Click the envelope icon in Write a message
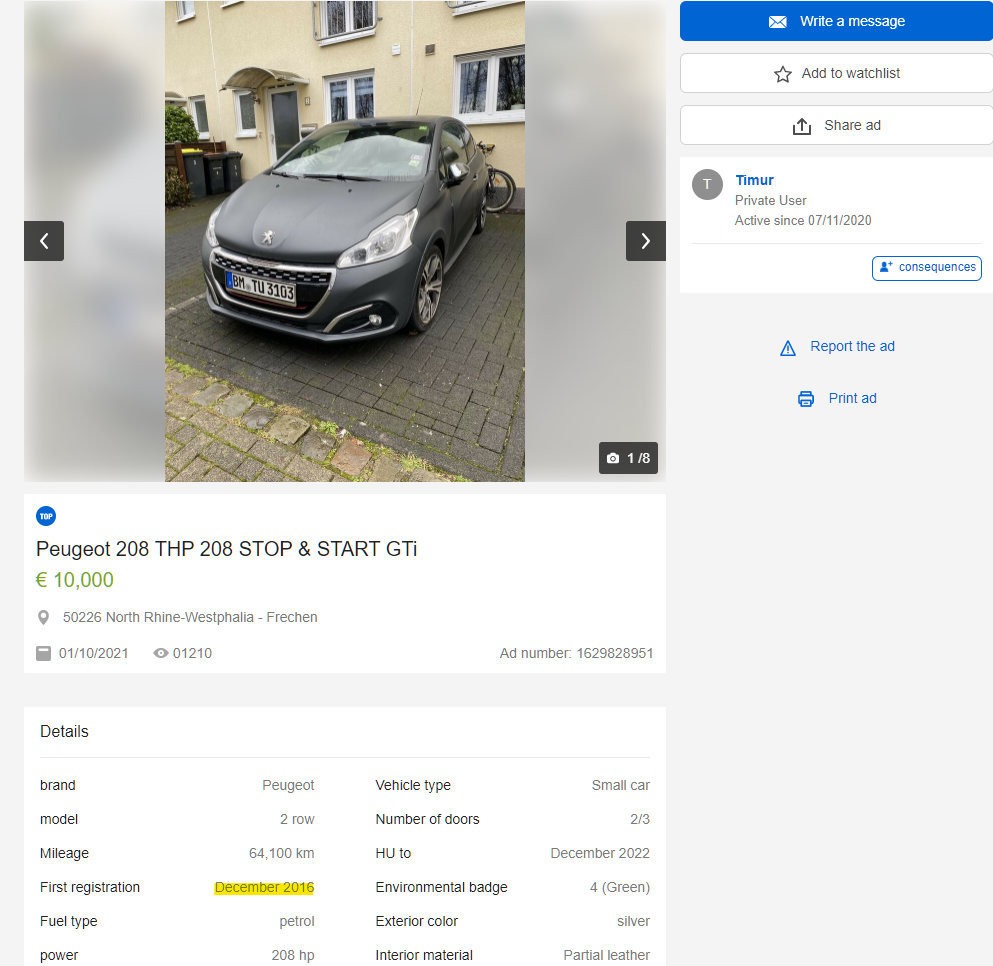Viewport: 993px width, 966px height. click(778, 22)
